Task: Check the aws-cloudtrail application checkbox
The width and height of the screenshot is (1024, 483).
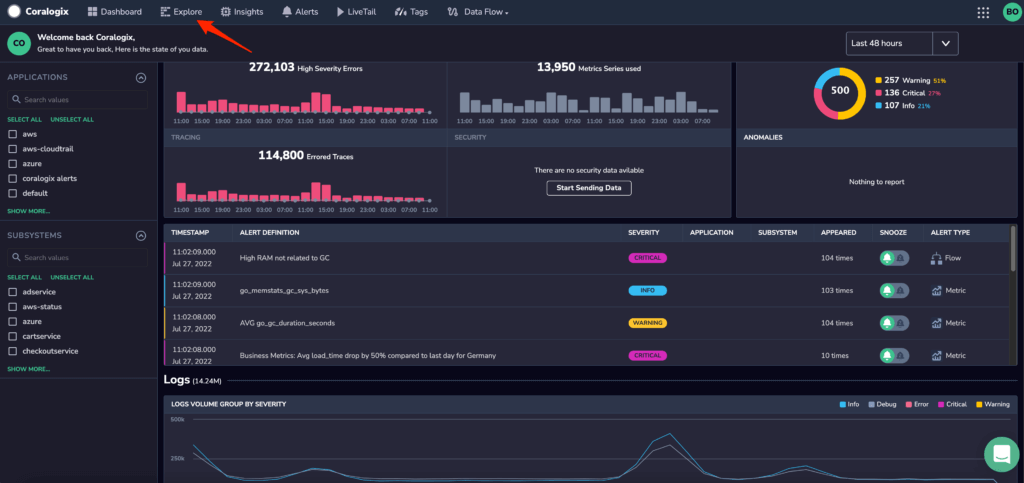Action: [12, 149]
